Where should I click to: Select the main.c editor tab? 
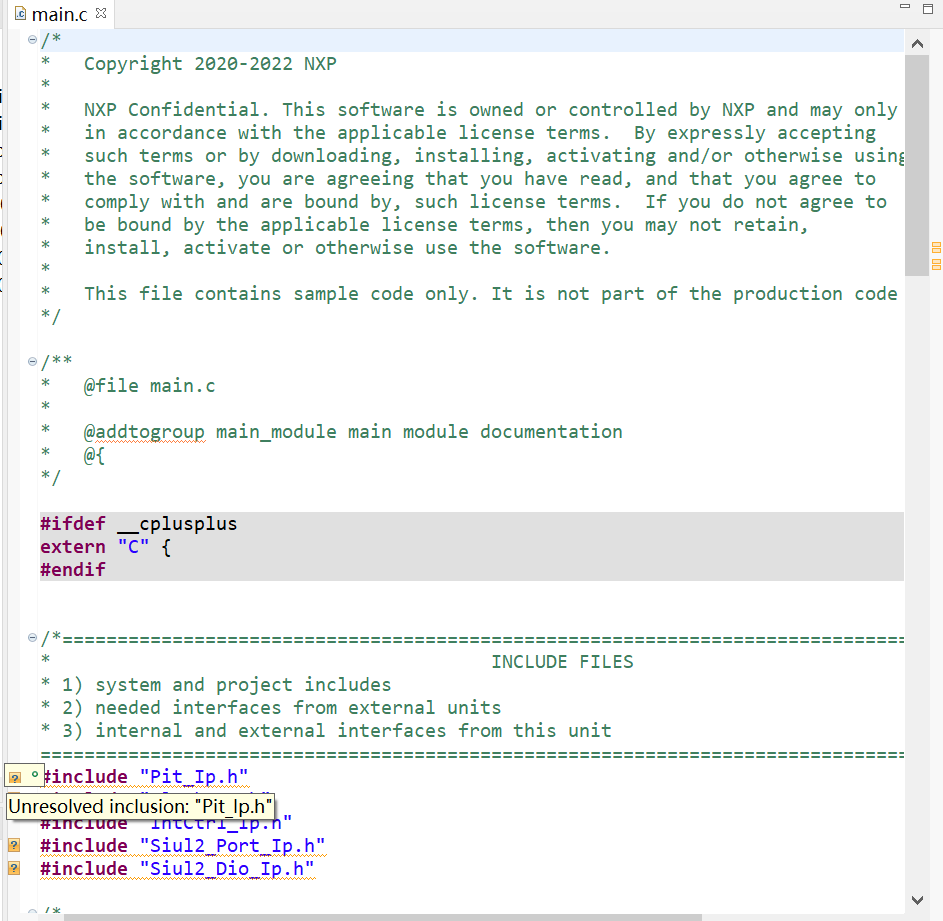click(x=60, y=14)
